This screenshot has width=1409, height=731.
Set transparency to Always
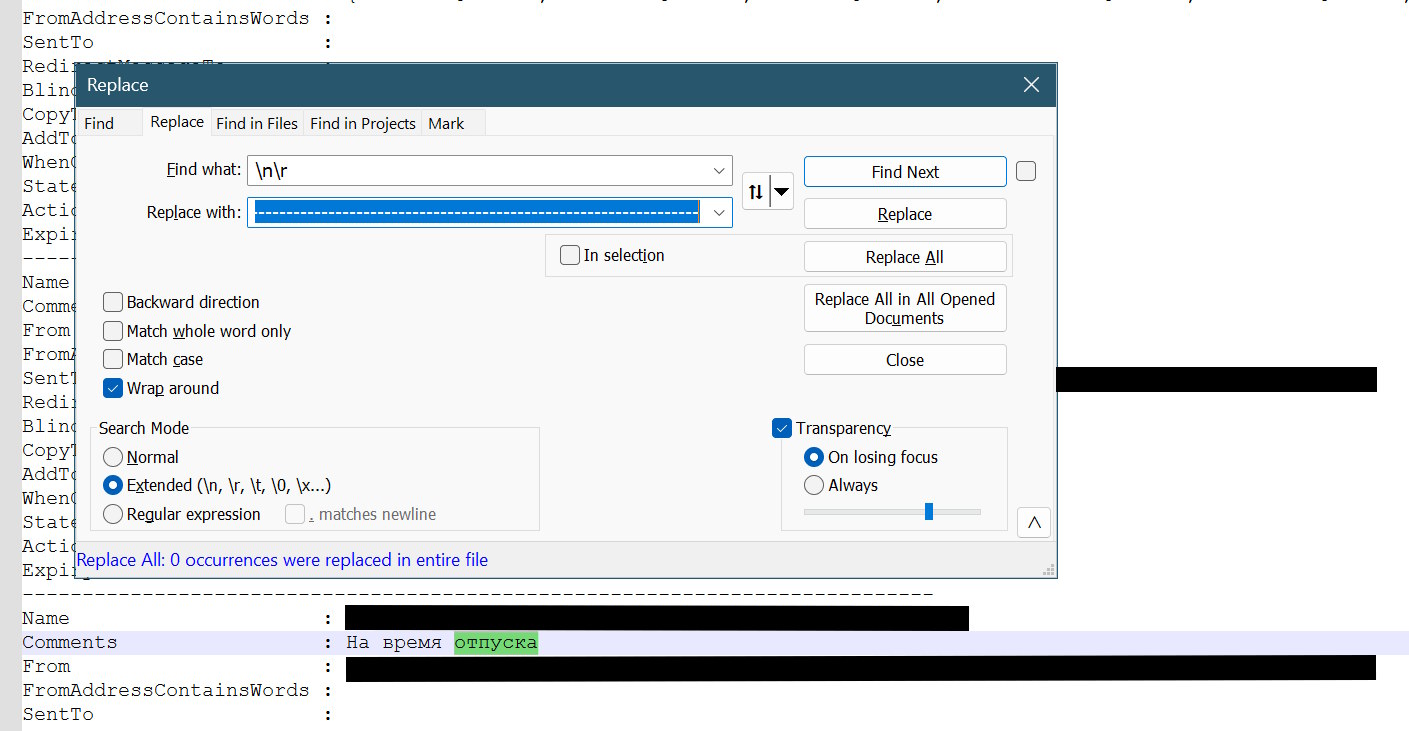pos(814,485)
